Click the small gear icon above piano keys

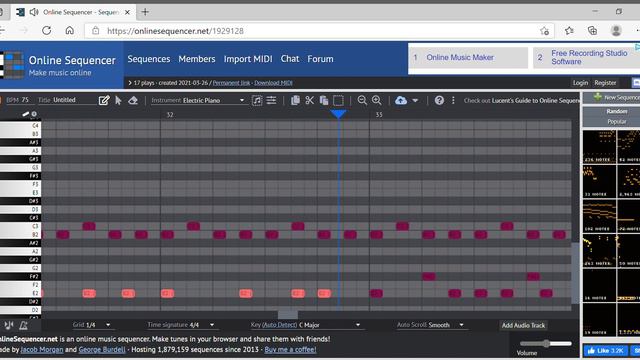pyautogui.click(x=34, y=114)
